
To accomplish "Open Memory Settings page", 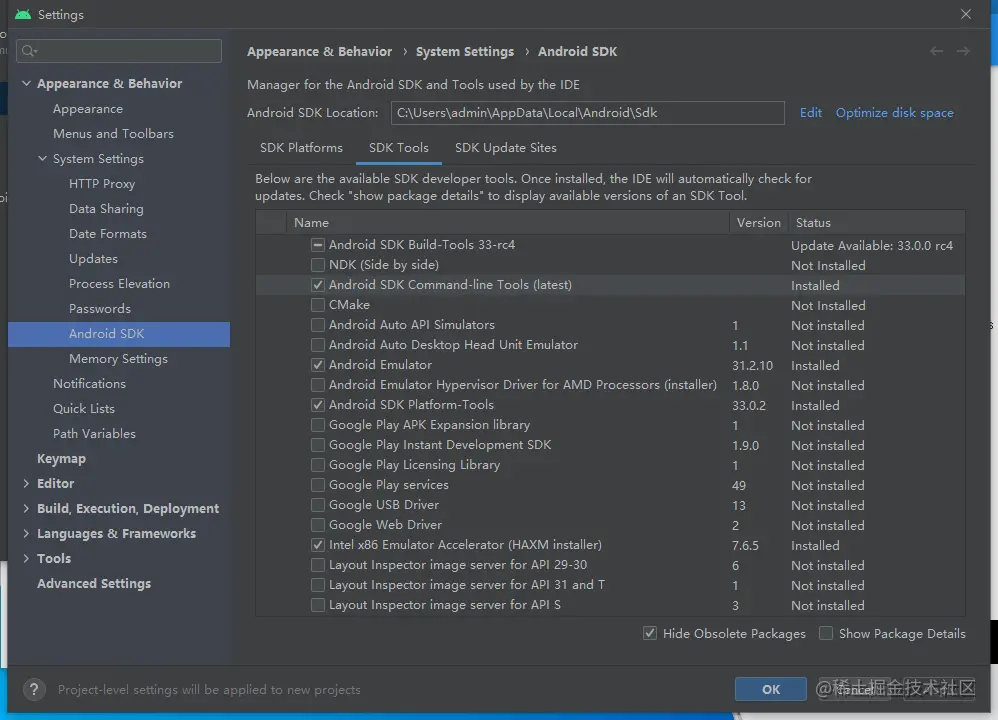I will pyautogui.click(x=118, y=358).
